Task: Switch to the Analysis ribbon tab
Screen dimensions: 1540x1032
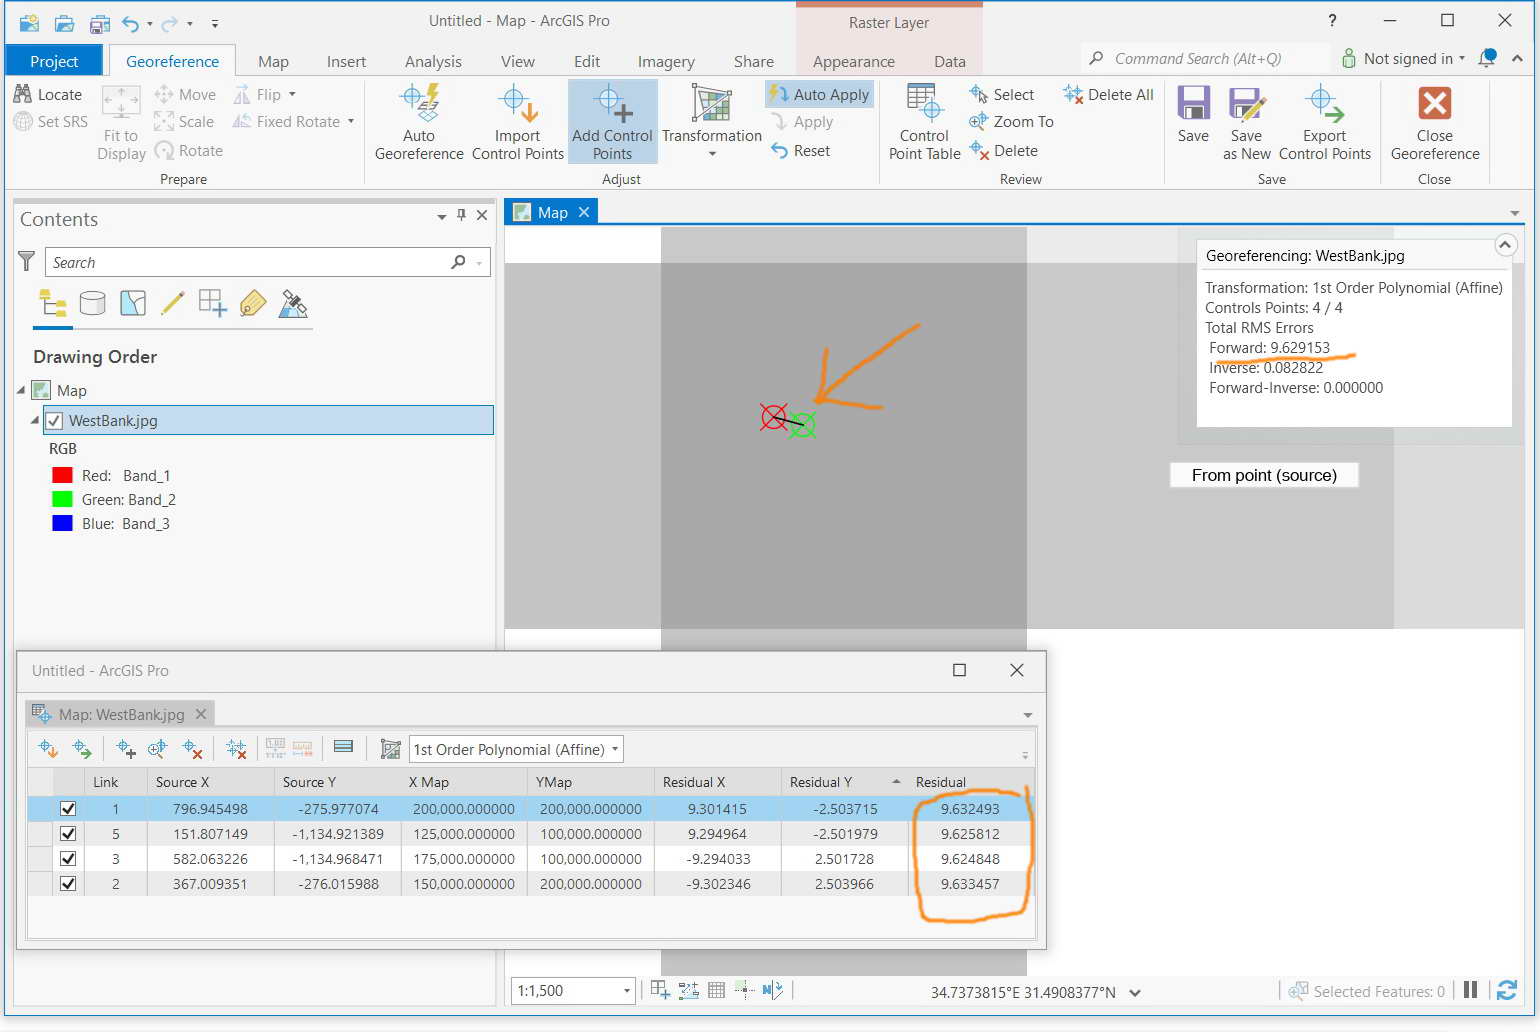Action: pyautogui.click(x=433, y=61)
